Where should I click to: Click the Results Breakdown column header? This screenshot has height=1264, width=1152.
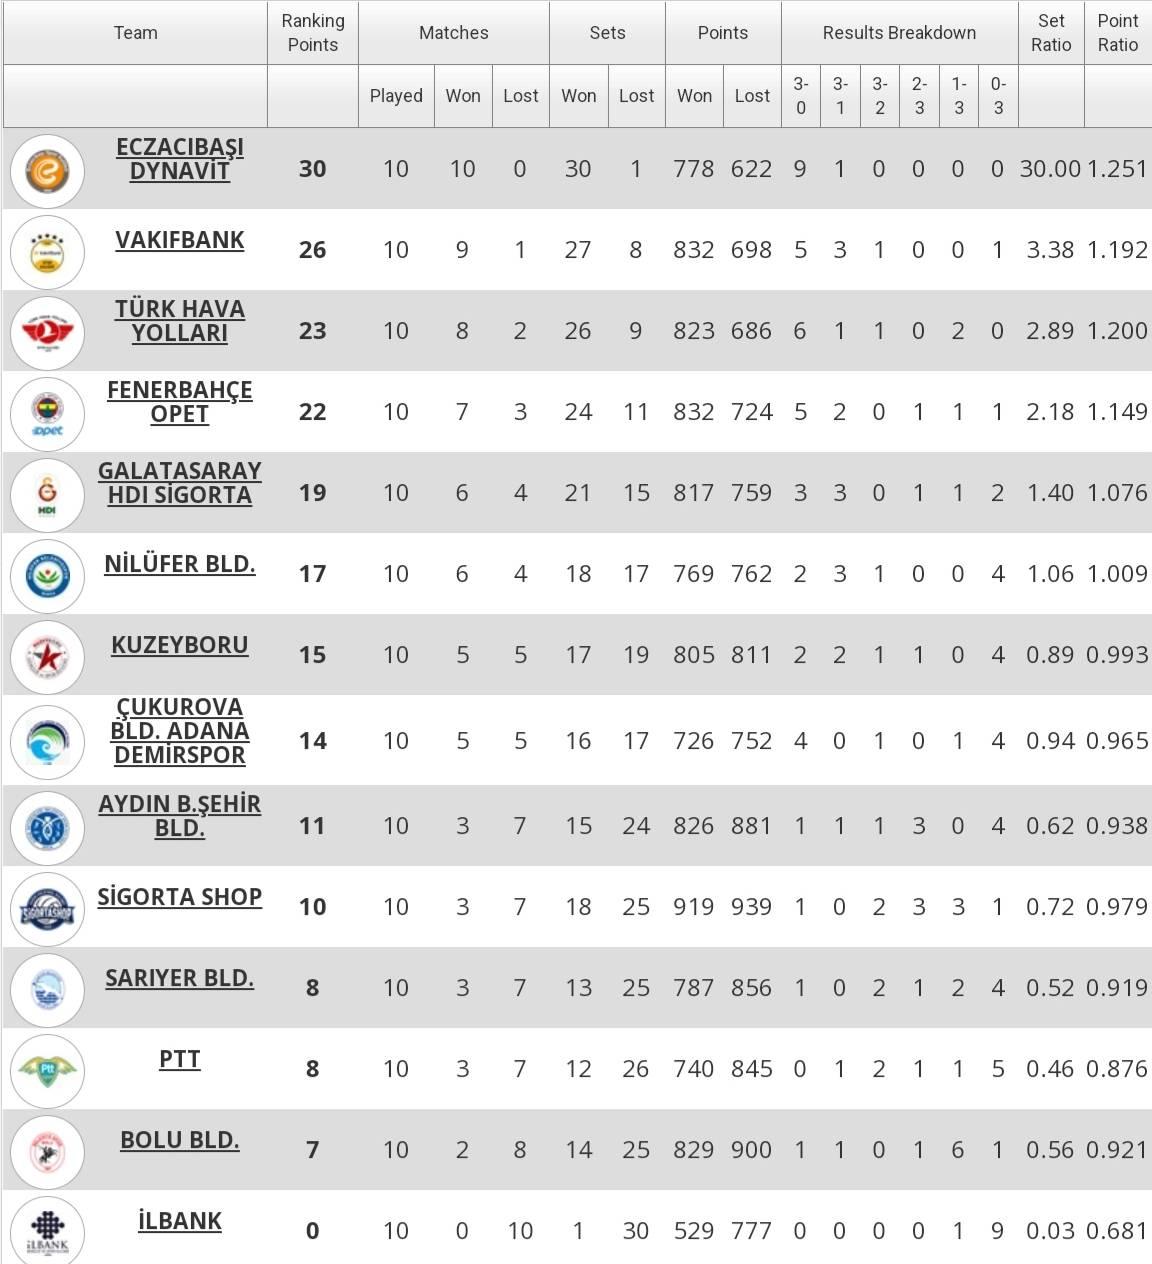tap(899, 33)
